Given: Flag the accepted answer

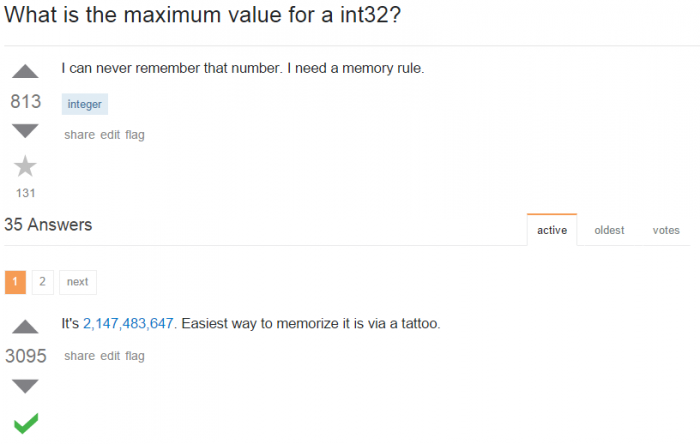Looking at the screenshot, I should point(135,356).
